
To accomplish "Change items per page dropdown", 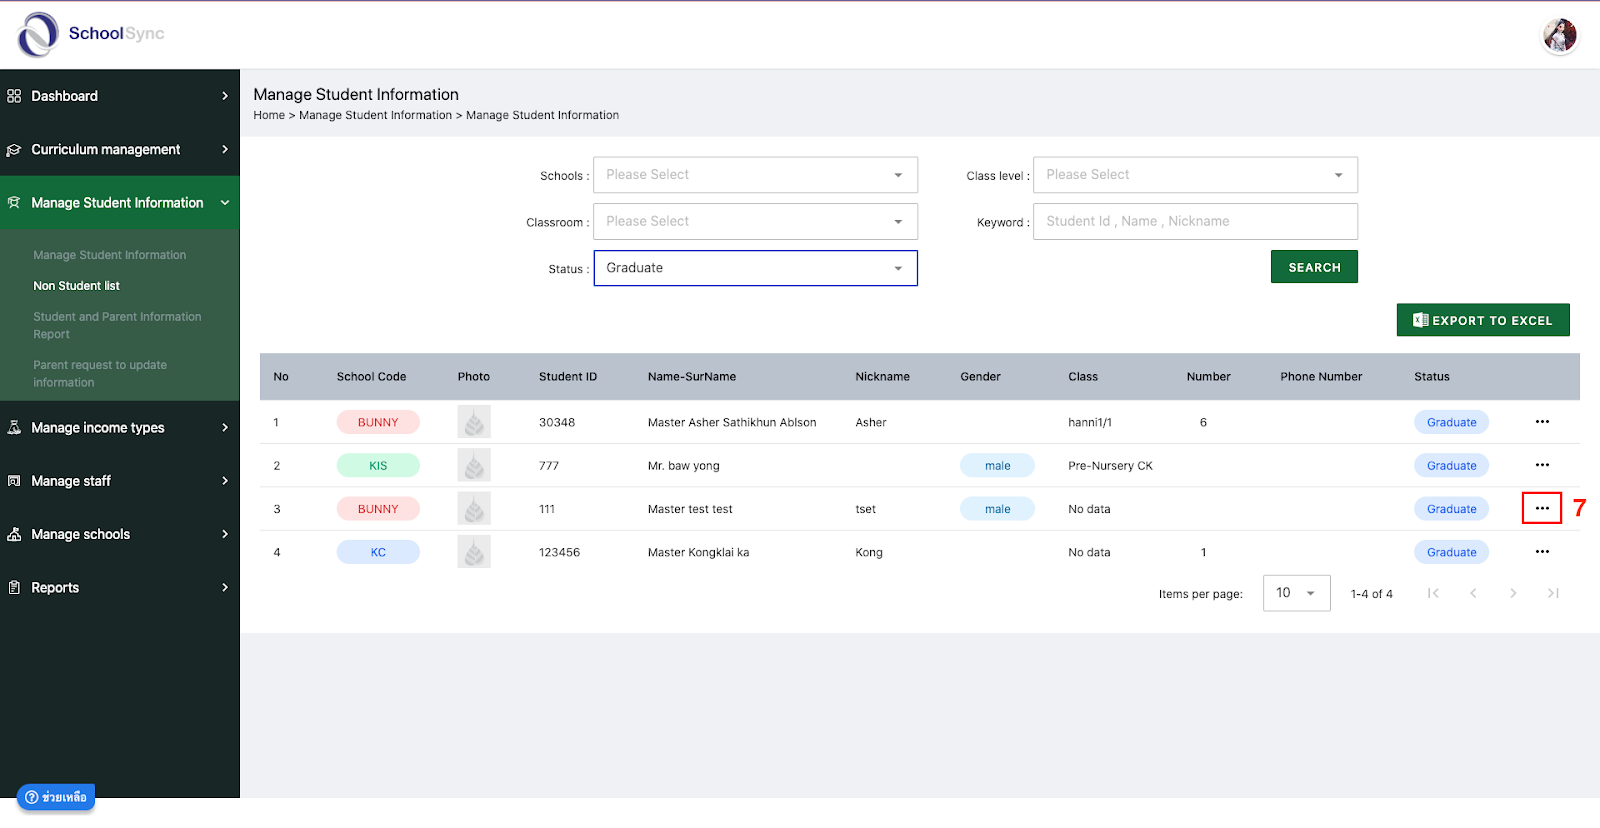I will pyautogui.click(x=1296, y=593).
